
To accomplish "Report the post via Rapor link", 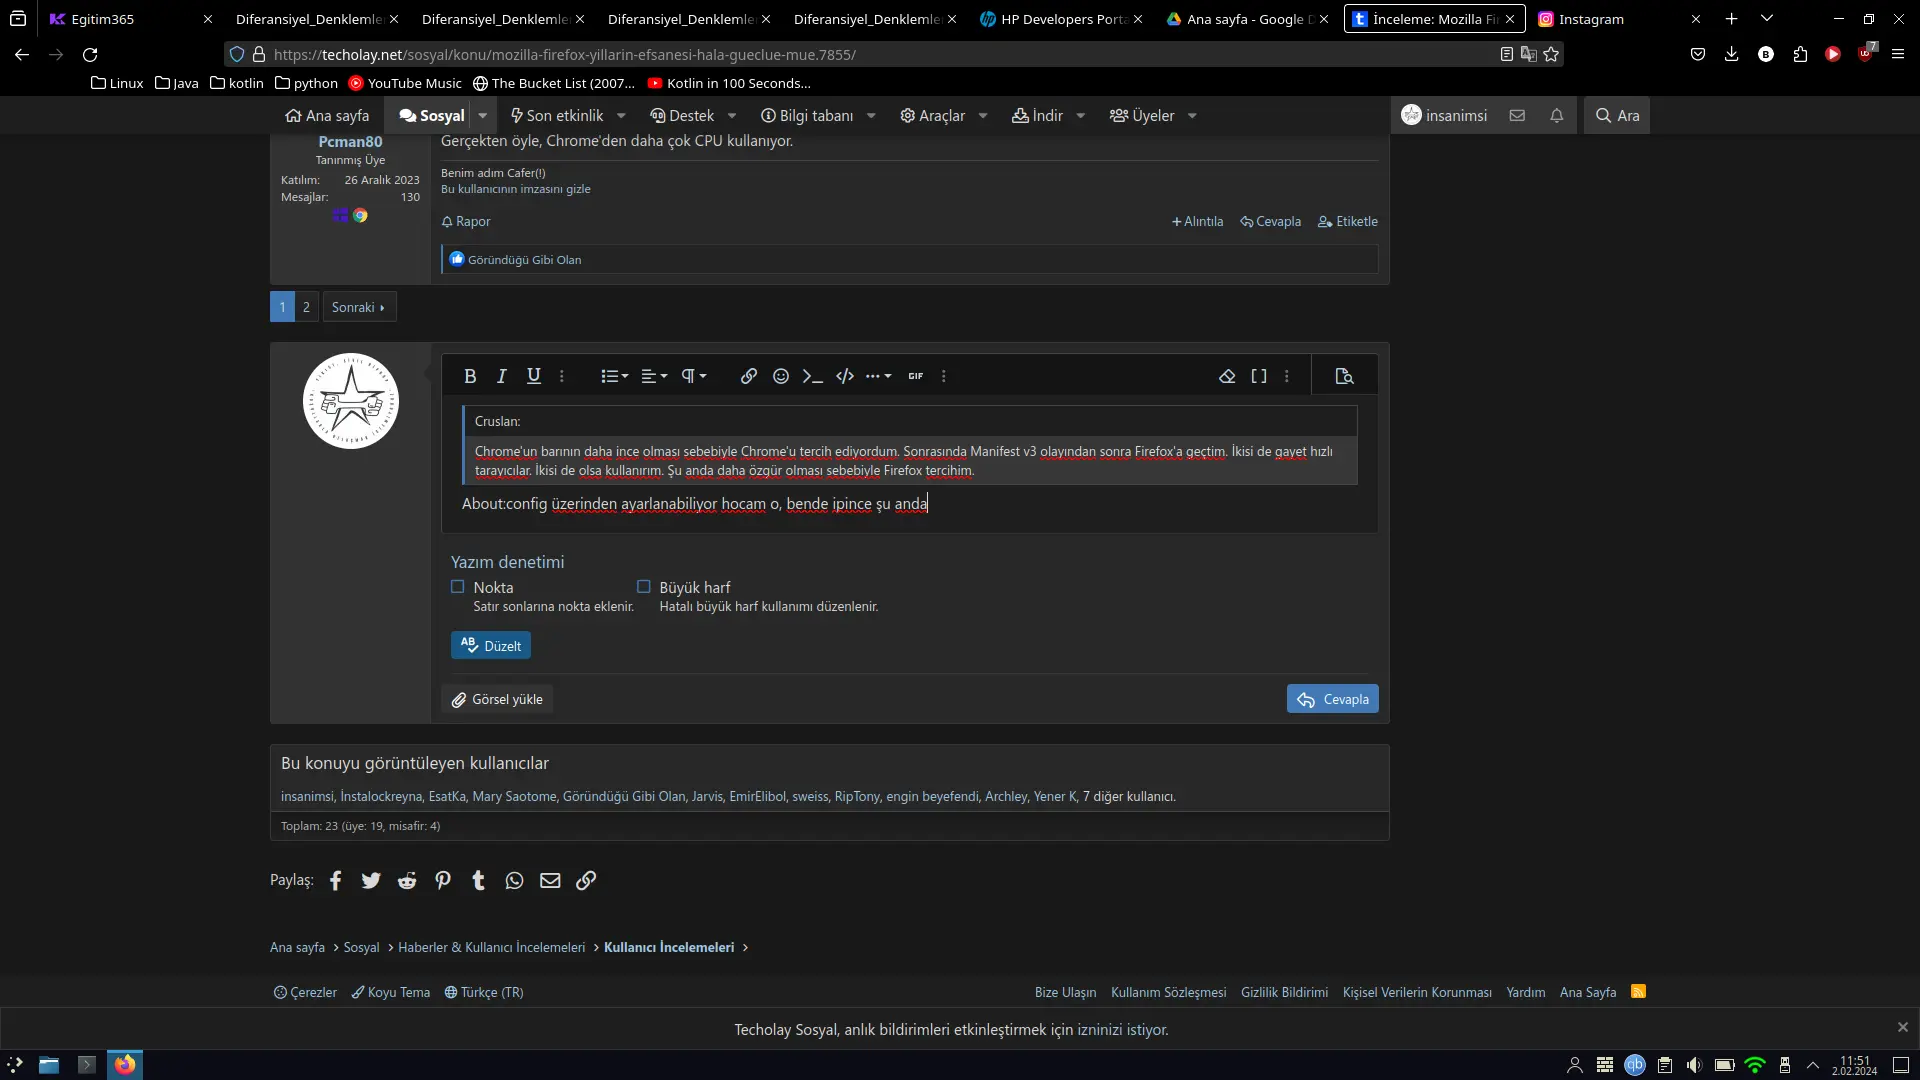I will tap(466, 222).
